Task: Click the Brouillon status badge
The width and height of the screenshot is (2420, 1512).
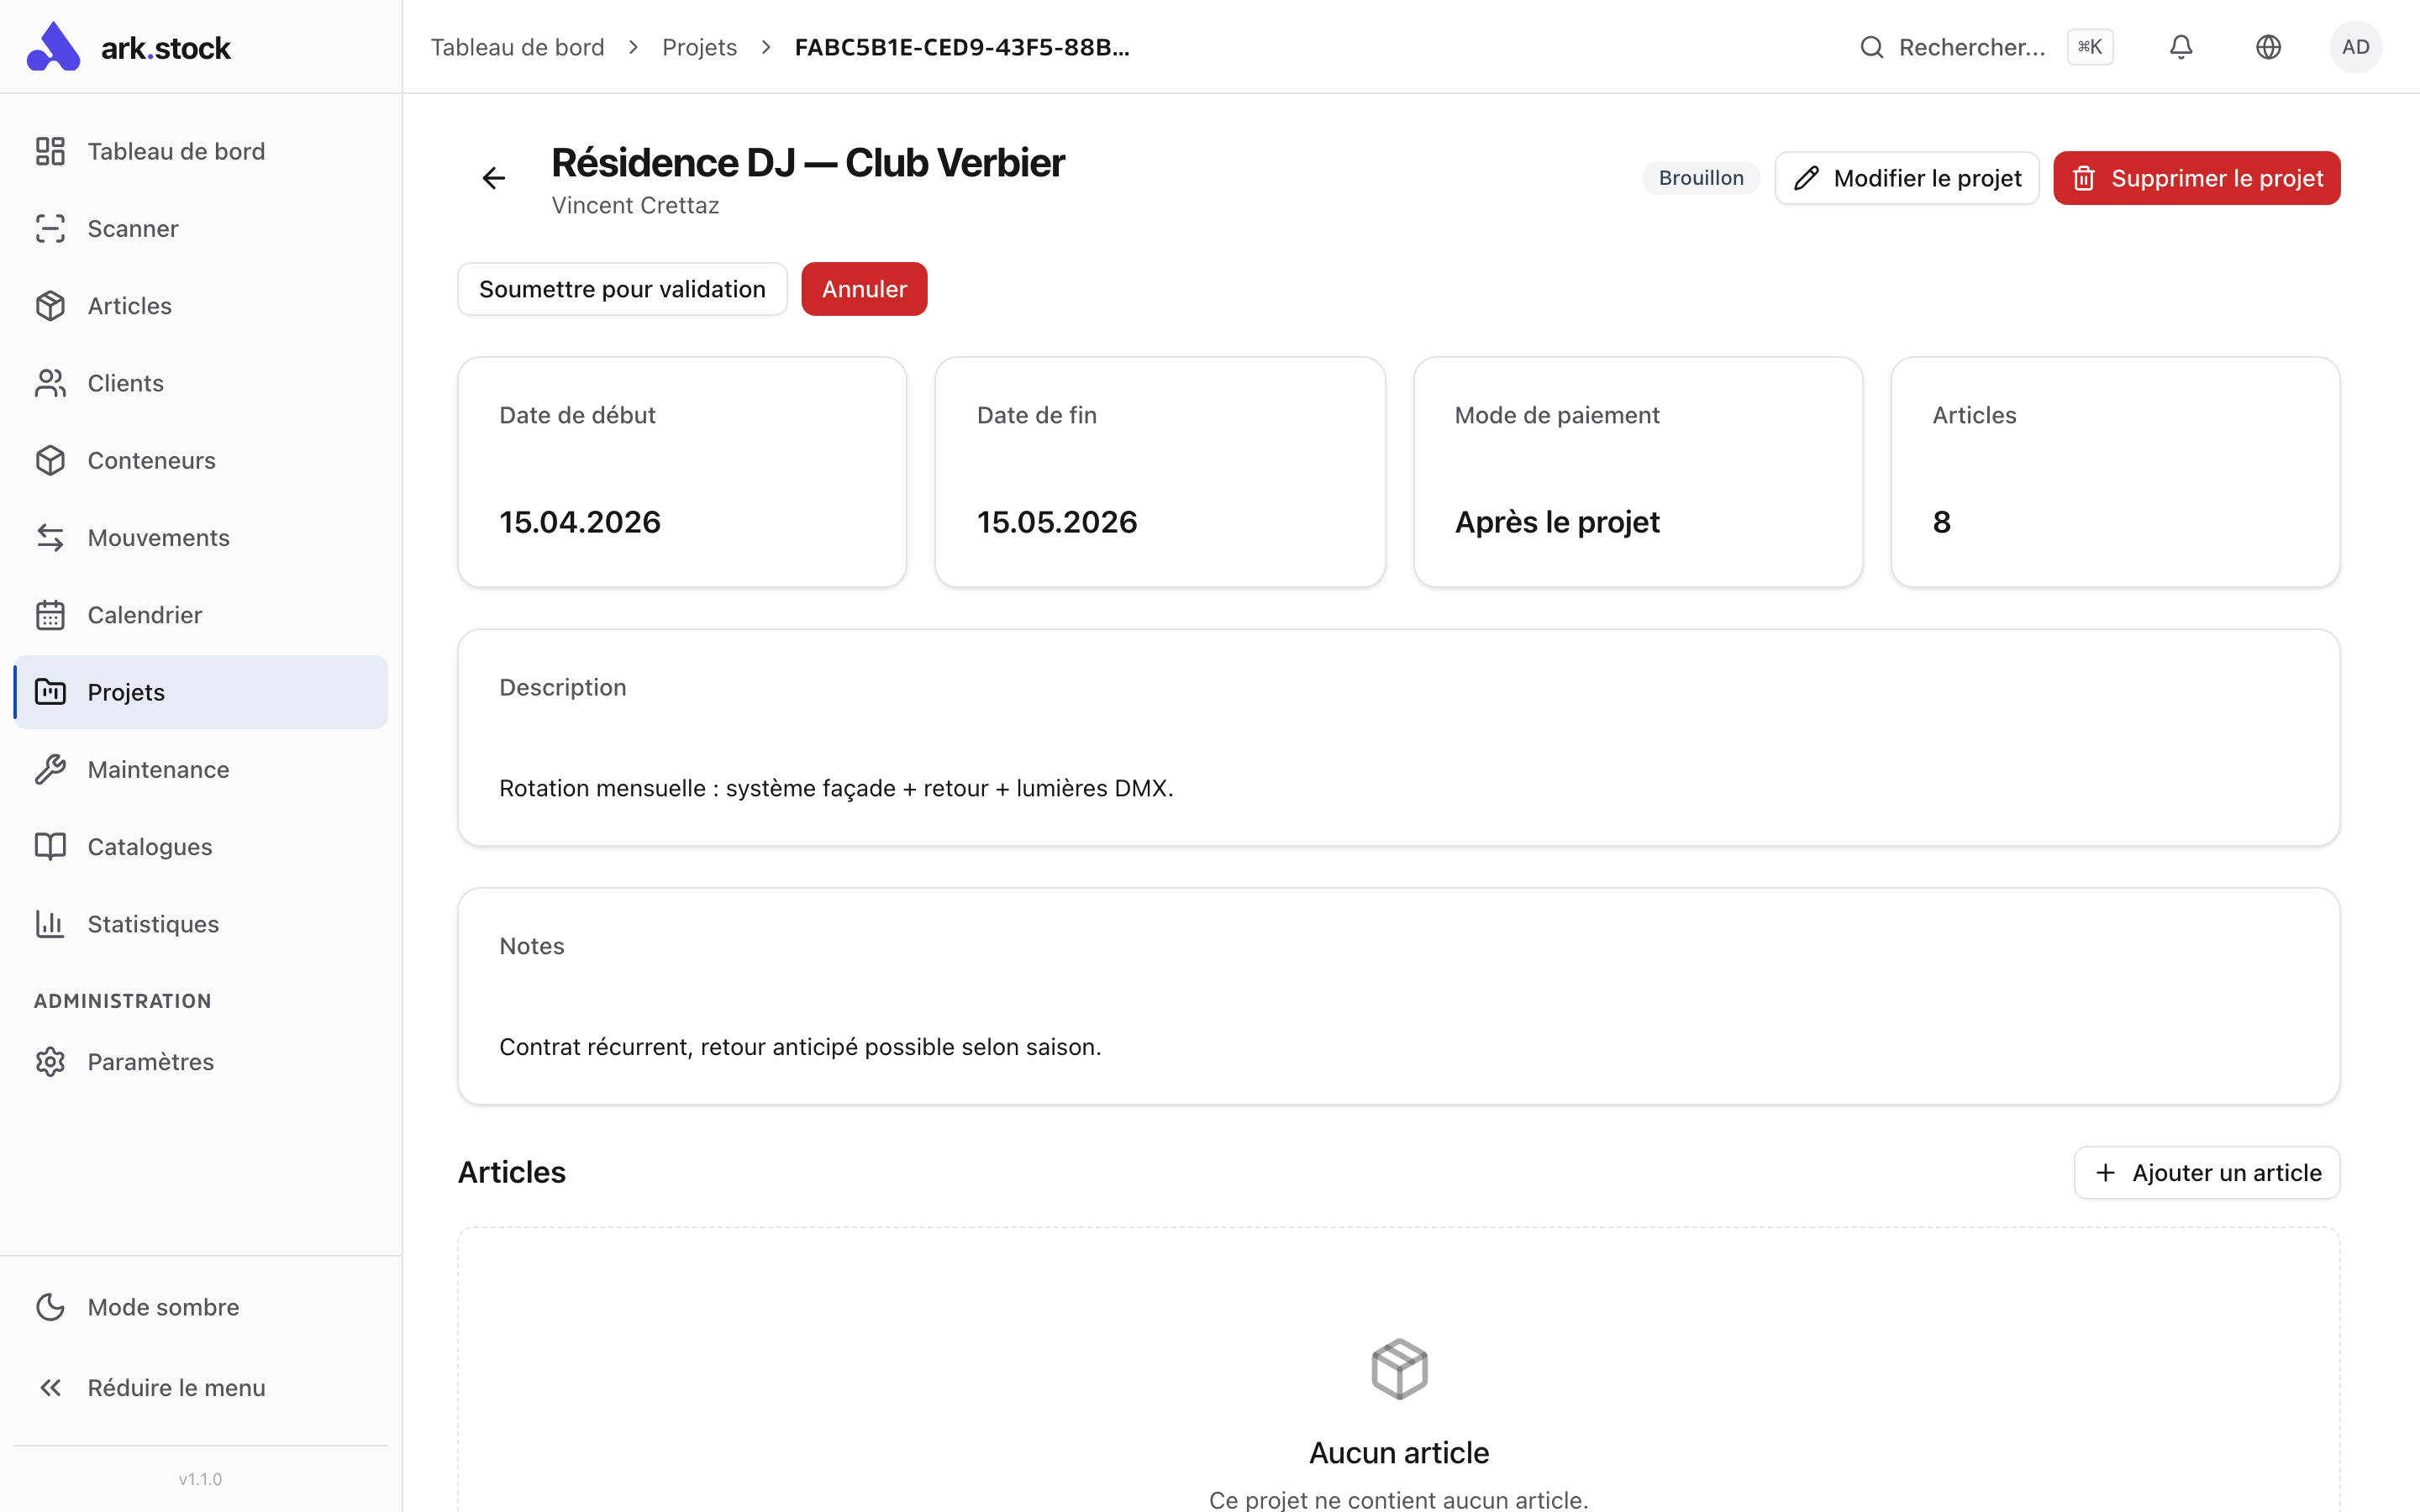Action: (x=1701, y=178)
